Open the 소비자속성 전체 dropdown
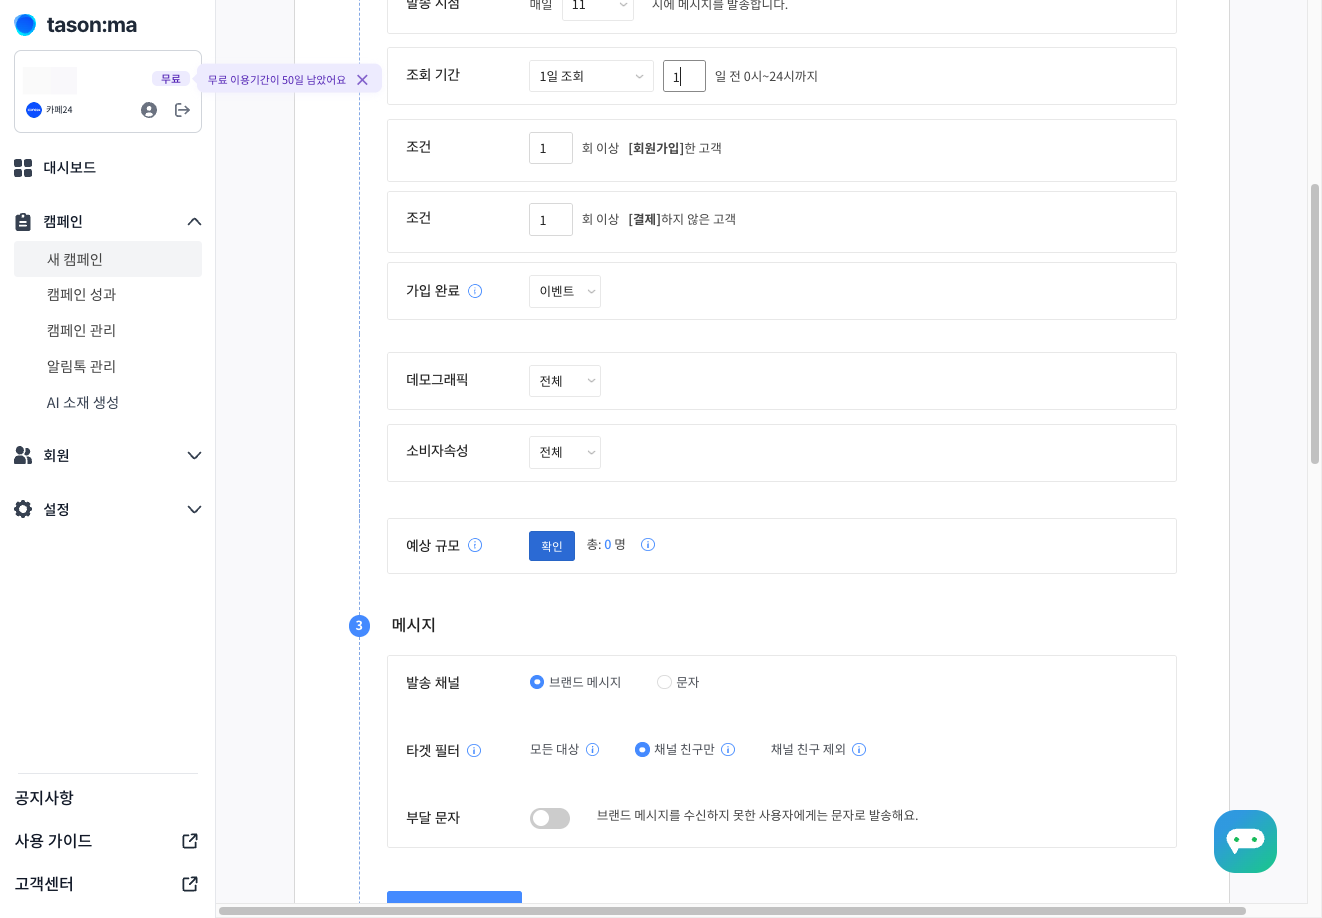The image size is (1322, 918). [565, 452]
